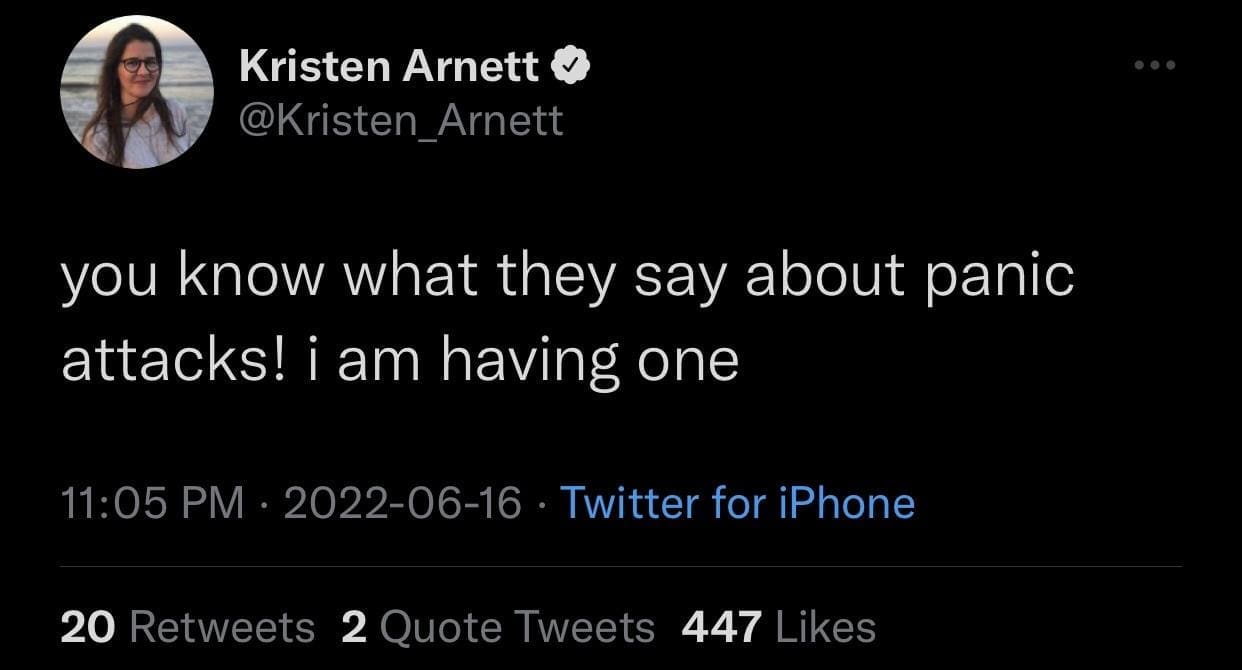Viewport: 1242px width, 670px height.
Task: Select the 2022-06-16 date text
Action: tap(402, 502)
